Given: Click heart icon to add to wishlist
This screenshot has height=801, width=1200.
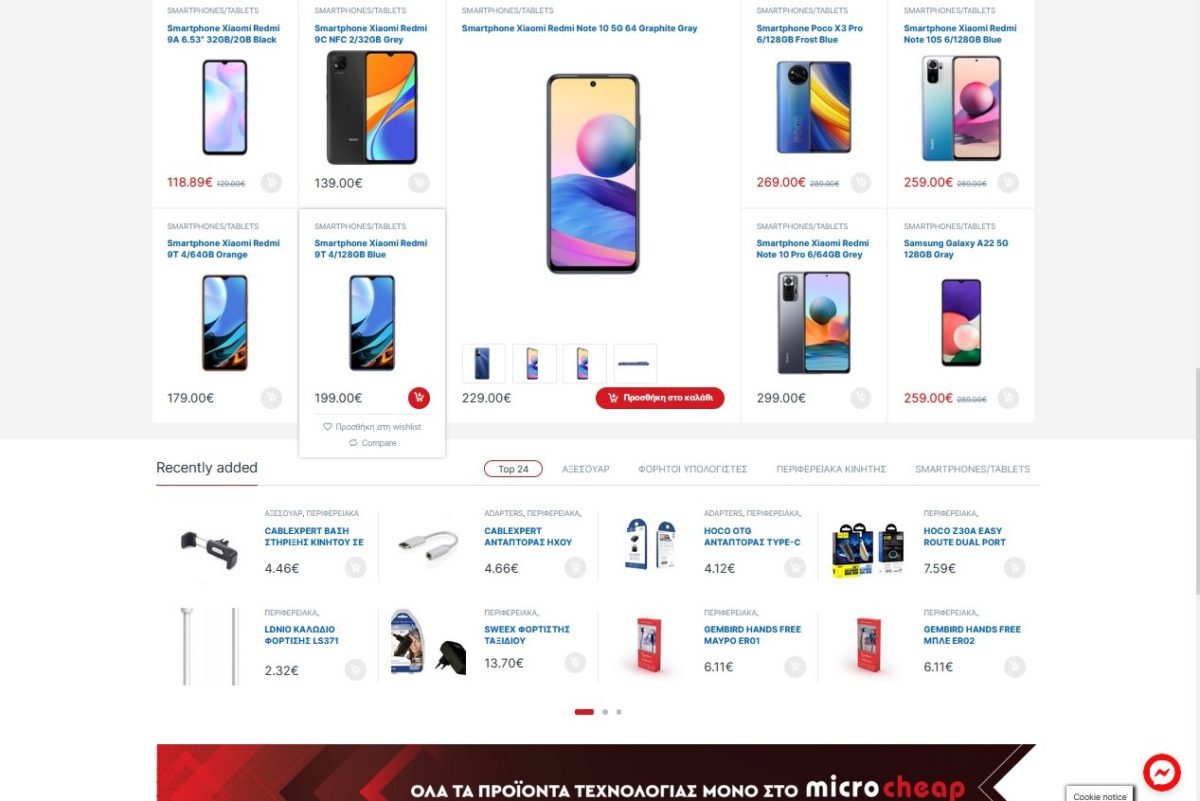Looking at the screenshot, I should tap(327, 427).
